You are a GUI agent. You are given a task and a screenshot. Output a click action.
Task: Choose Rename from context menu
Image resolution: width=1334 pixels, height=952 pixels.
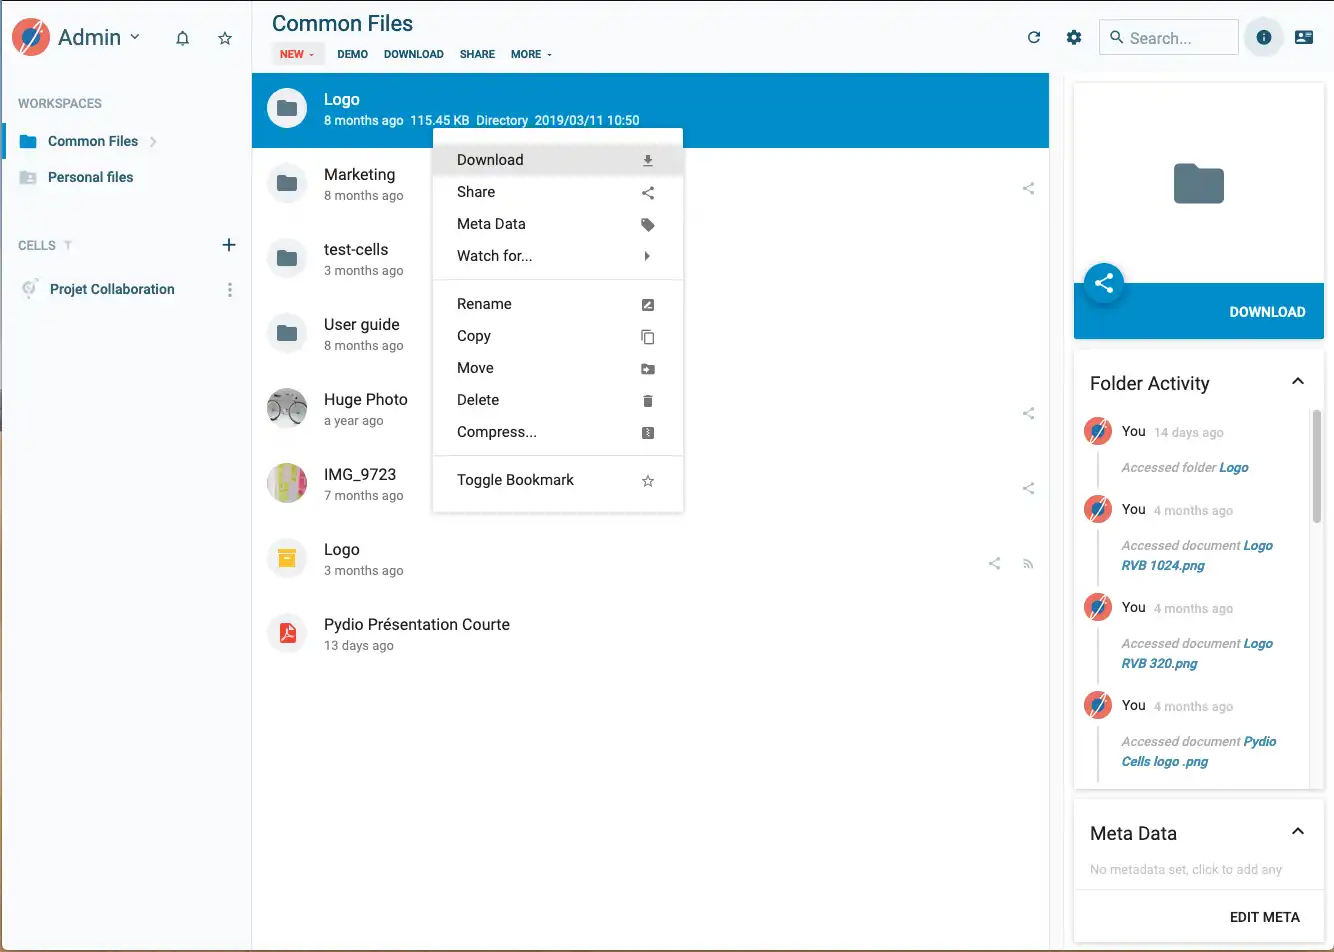tap(558, 304)
